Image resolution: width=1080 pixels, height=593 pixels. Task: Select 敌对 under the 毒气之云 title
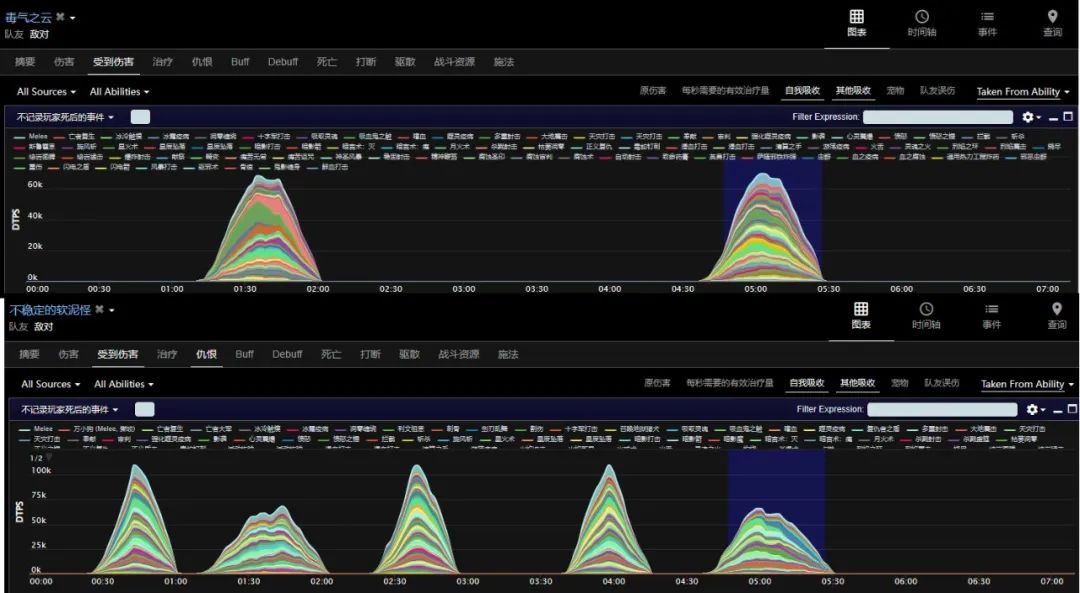click(39, 34)
